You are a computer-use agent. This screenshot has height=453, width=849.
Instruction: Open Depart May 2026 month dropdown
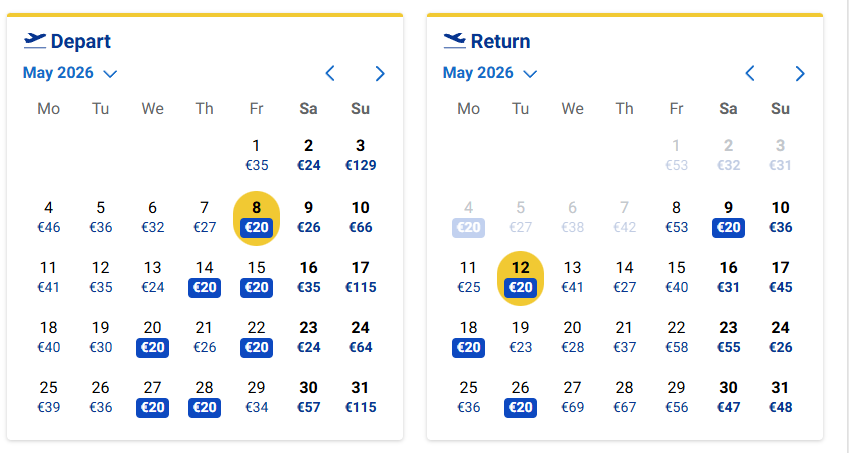(70, 73)
